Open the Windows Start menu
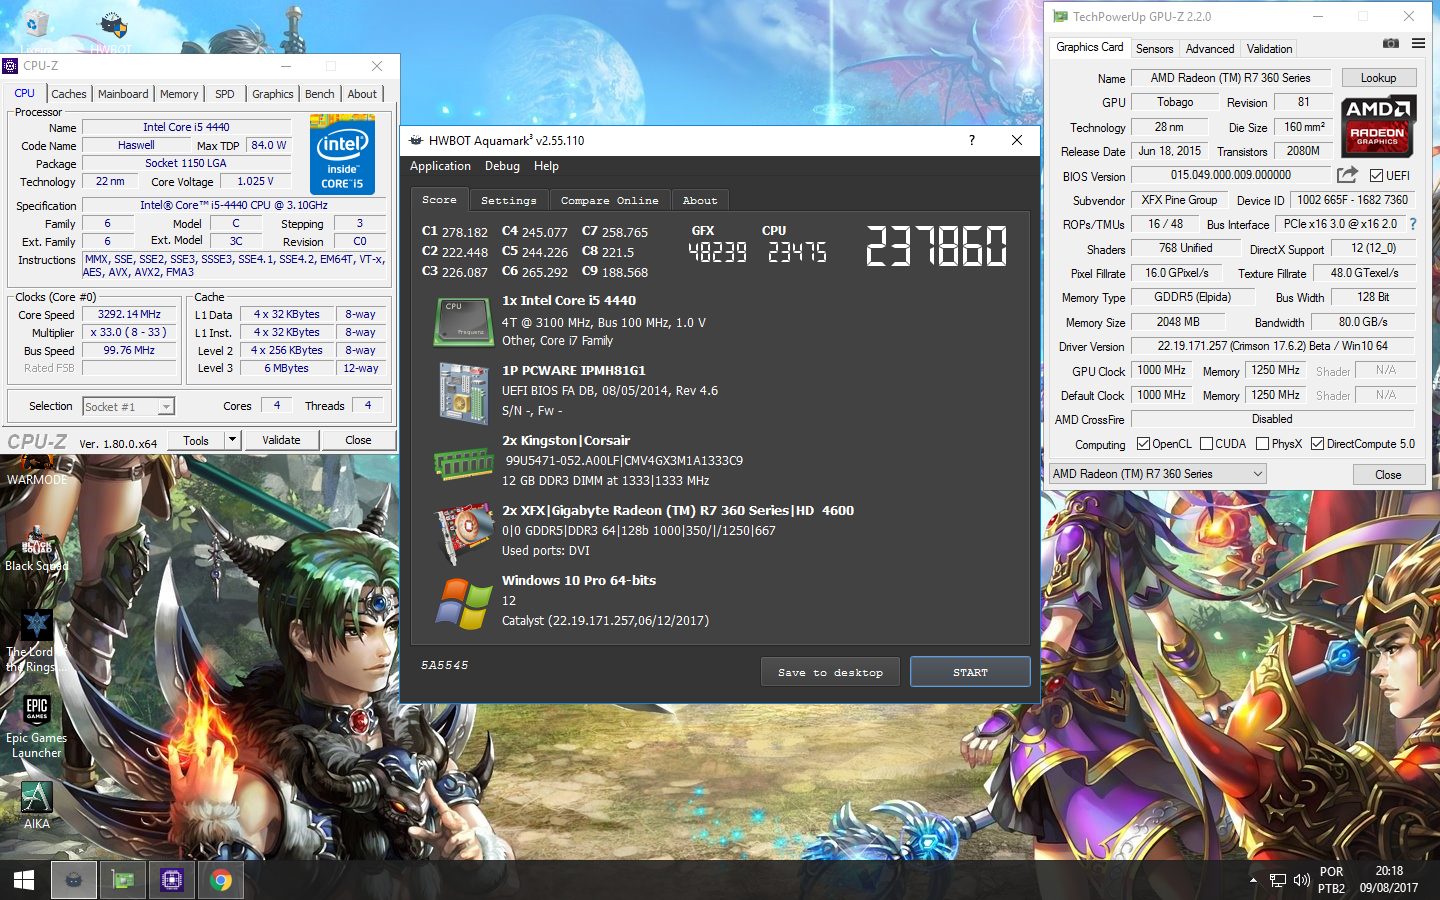The width and height of the screenshot is (1440, 900). [x=24, y=880]
